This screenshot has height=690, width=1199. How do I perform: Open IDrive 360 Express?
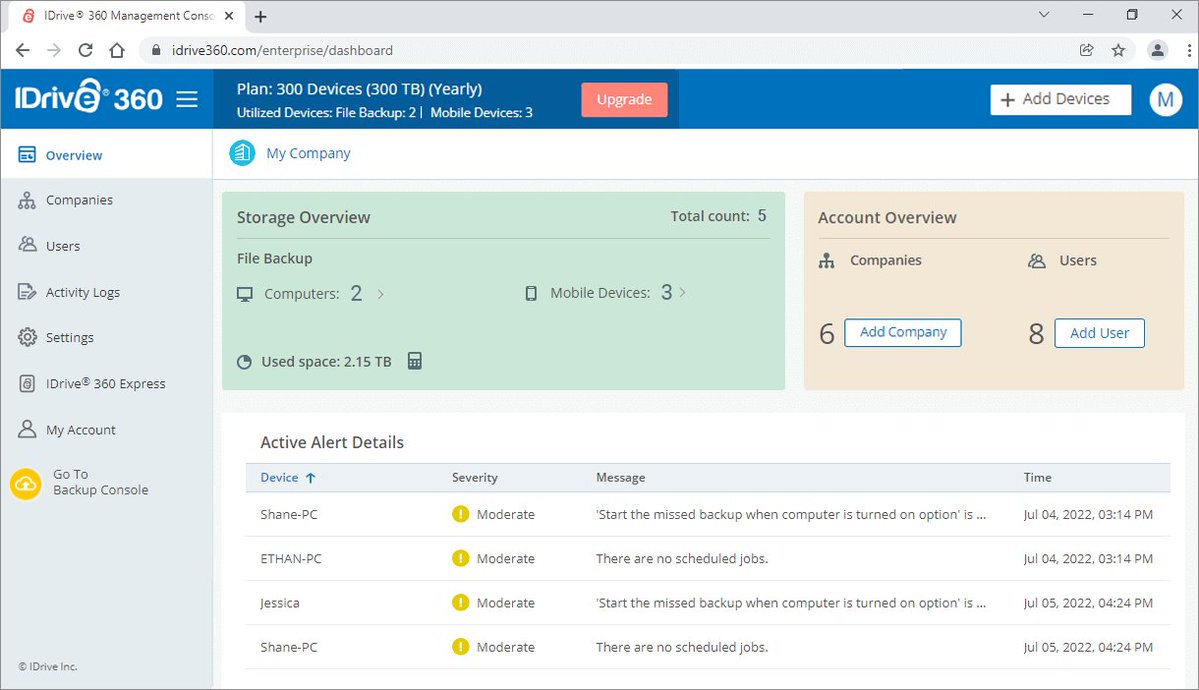106,384
